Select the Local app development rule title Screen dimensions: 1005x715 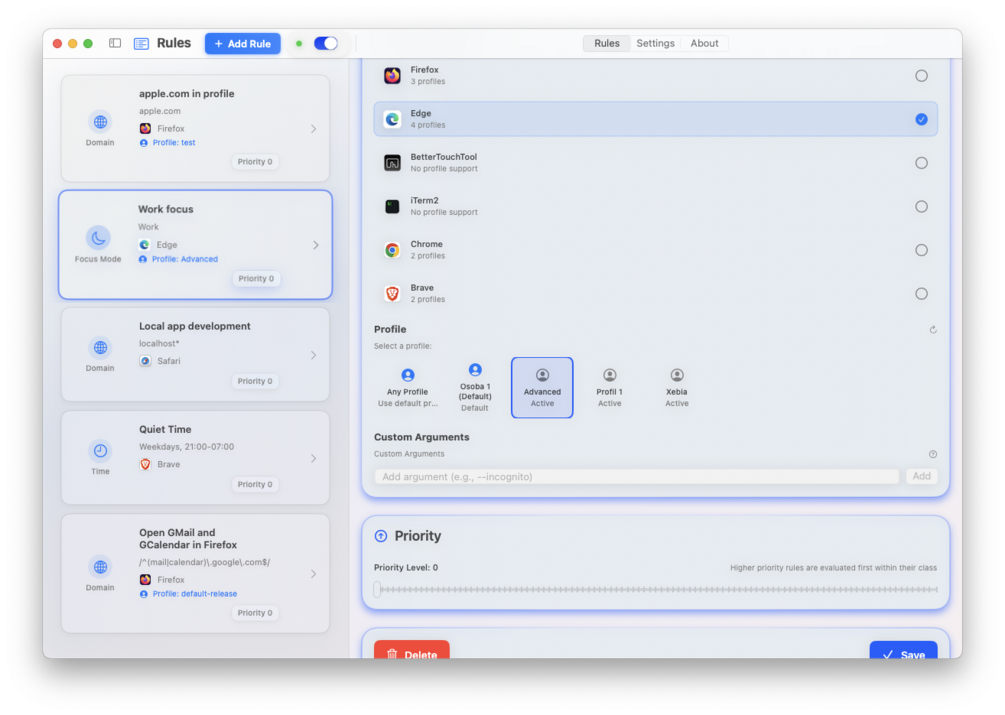pos(195,326)
